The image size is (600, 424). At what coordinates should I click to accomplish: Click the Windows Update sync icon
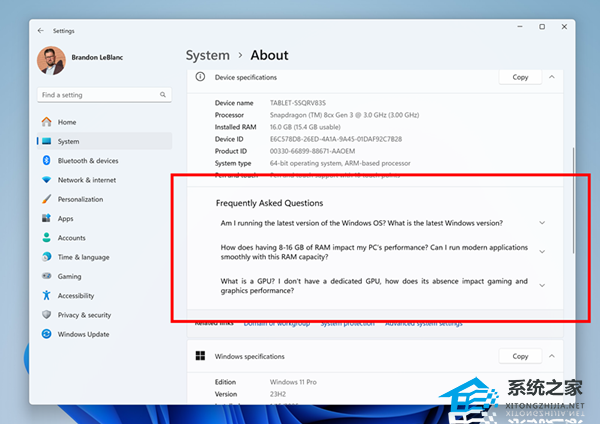47,334
